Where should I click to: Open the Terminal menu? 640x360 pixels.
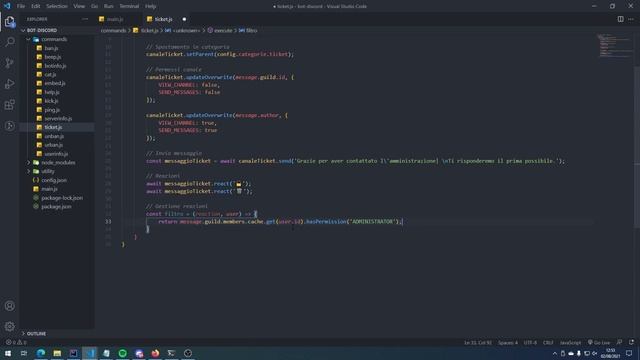tap(129, 6)
